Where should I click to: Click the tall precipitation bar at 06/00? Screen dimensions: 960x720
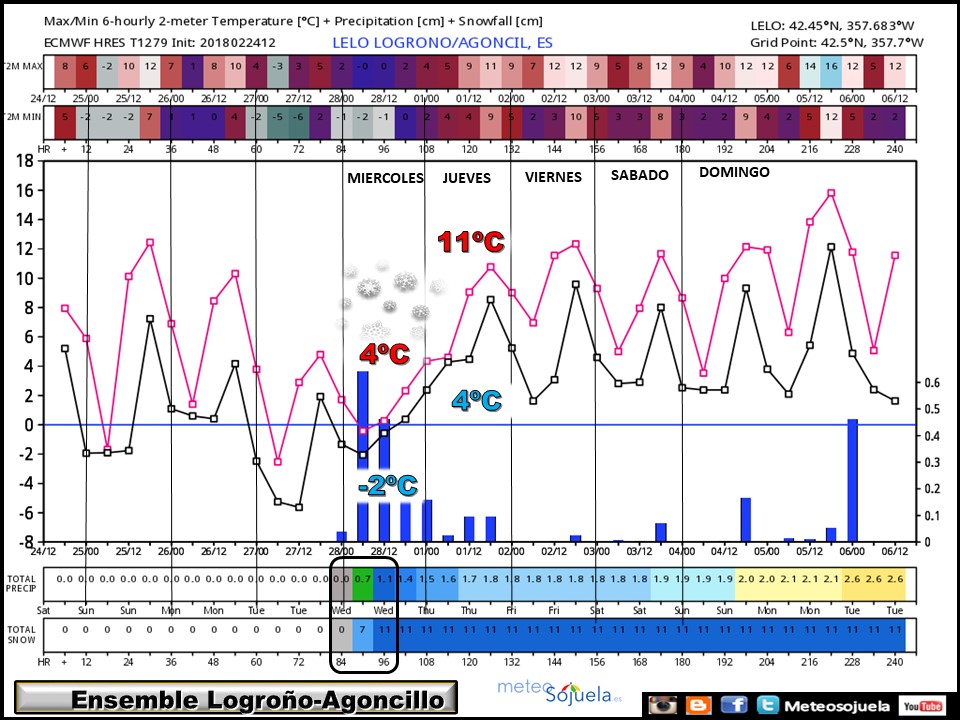pyautogui.click(x=852, y=481)
